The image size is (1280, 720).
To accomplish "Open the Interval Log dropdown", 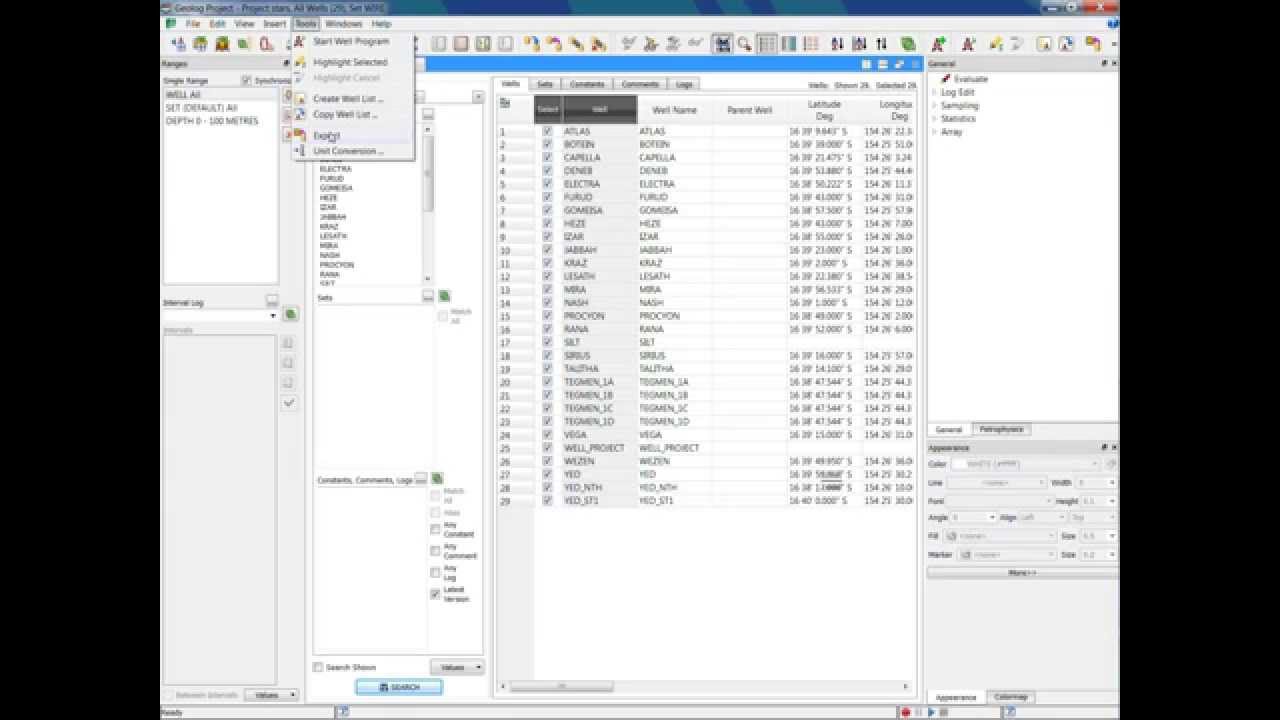I will click(220, 315).
